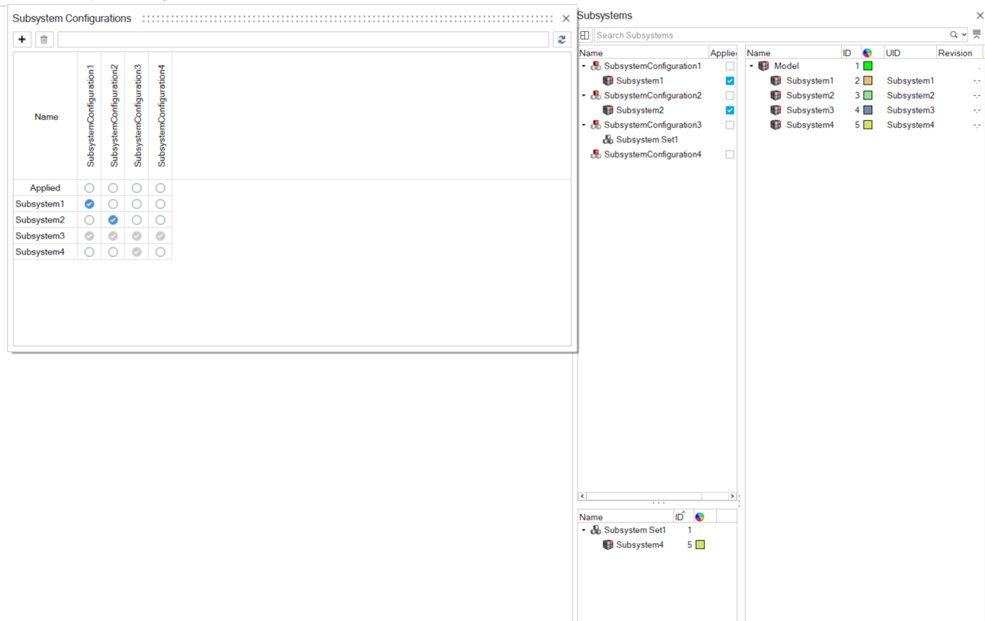Screen dimensions: 985x621
Task: Open Subsystem3 blue color swatch in Model tree
Action: point(868,110)
